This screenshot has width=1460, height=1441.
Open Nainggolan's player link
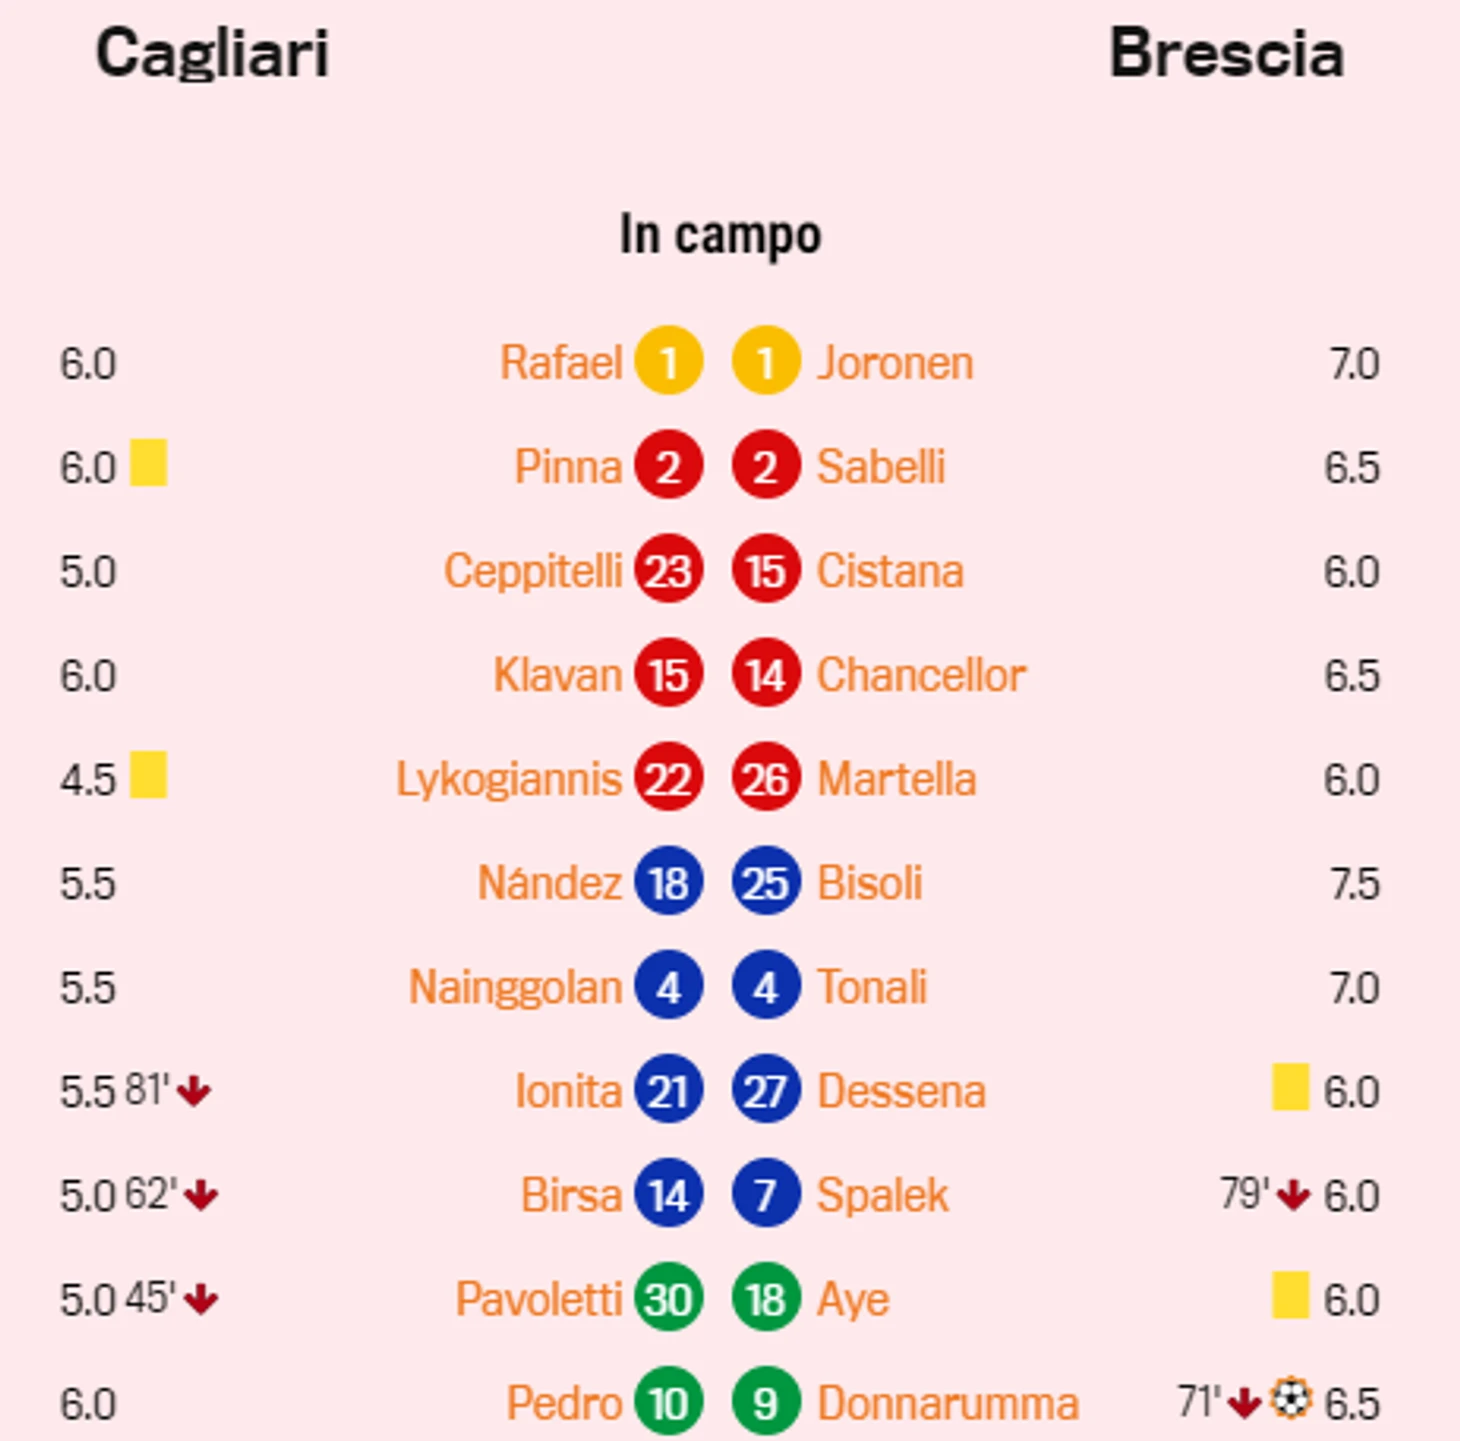515,988
